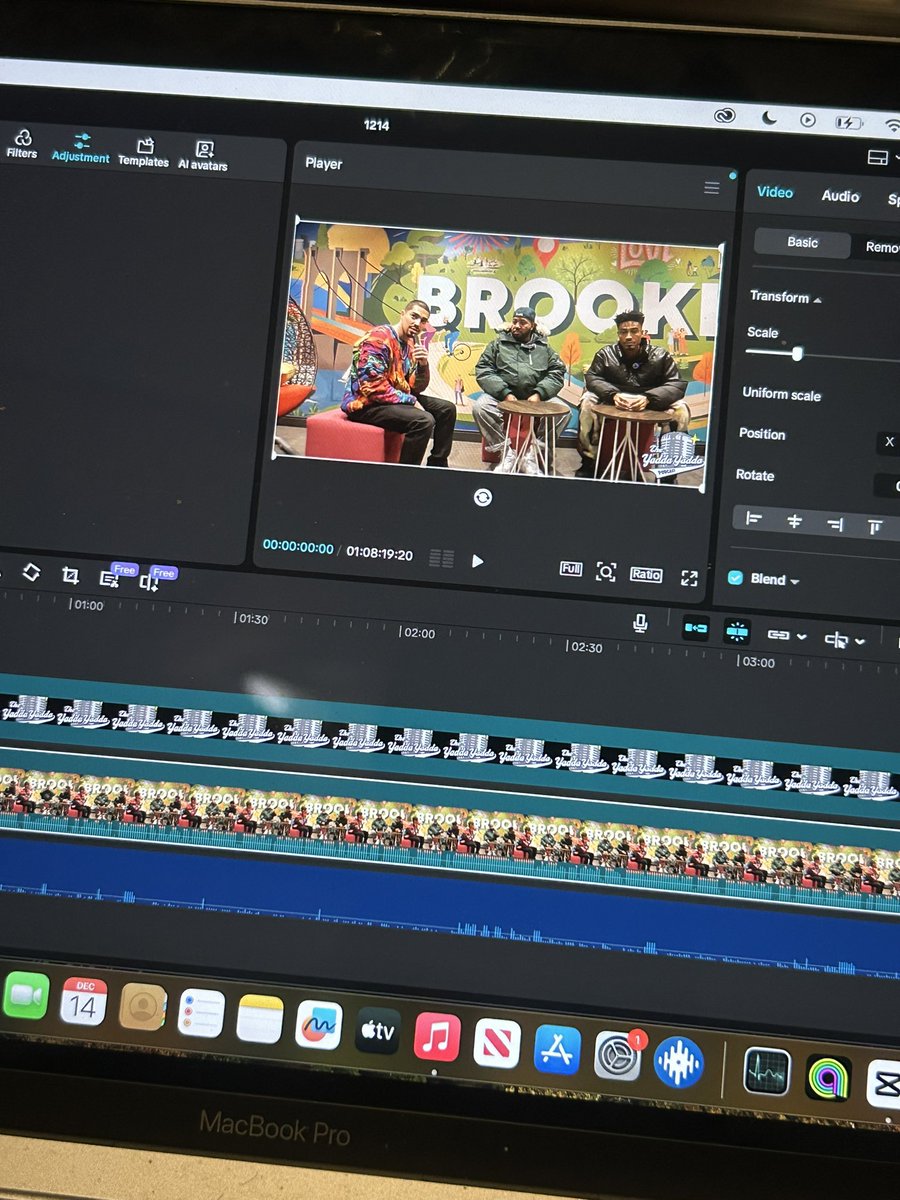900x1200 pixels.
Task: Open the blue waveform app in Dock
Action: pos(678,1062)
